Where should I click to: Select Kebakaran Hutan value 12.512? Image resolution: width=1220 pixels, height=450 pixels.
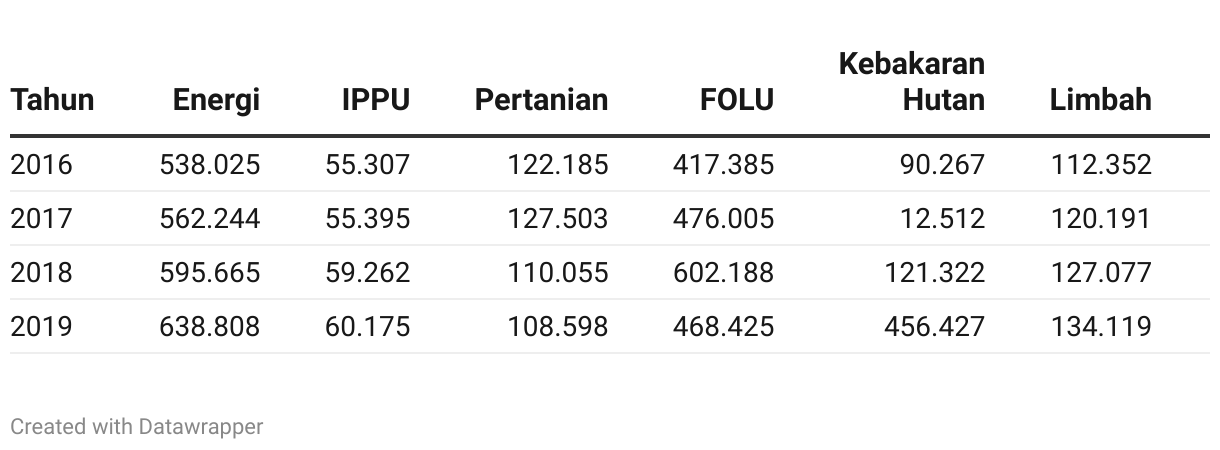942,218
